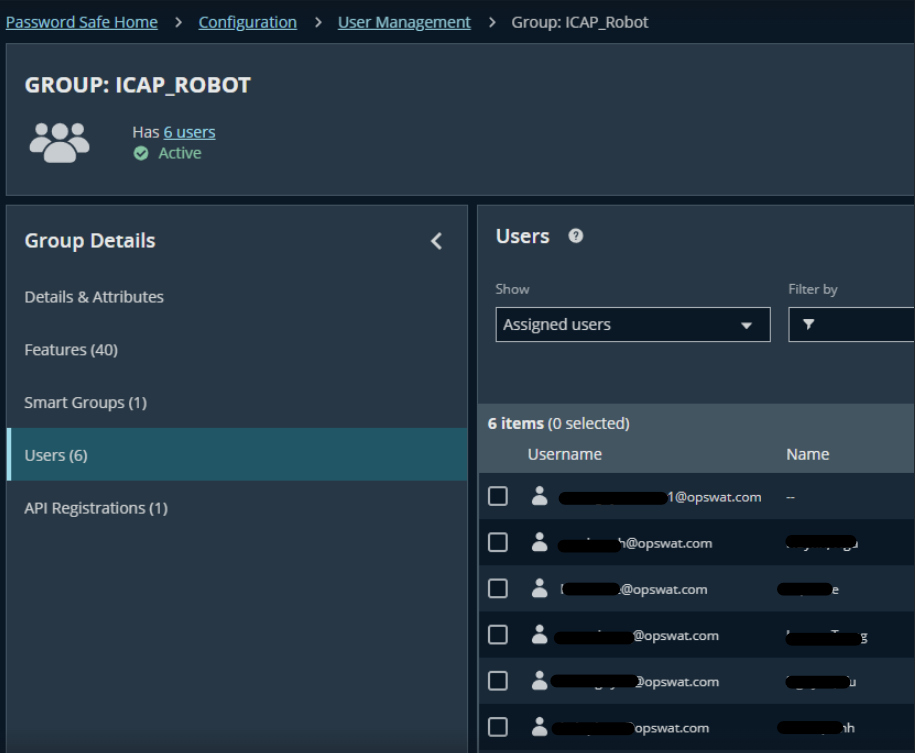Image resolution: width=915 pixels, height=753 pixels.
Task: Select the fifth user row checkbox
Action: point(498,681)
